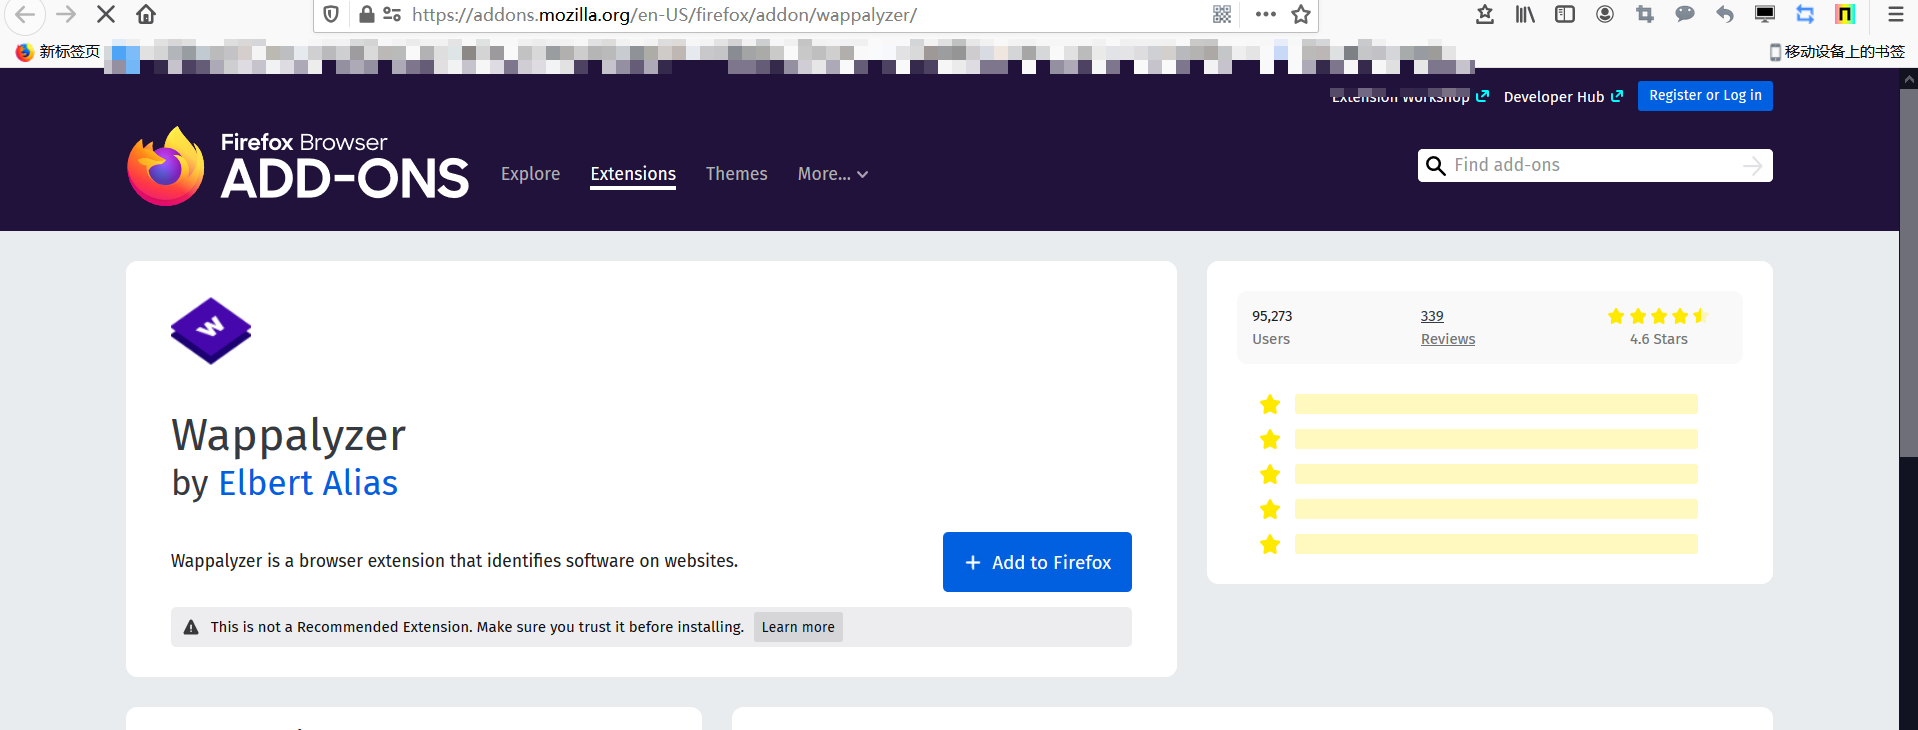Open the Extension Workshop link
Image resolution: width=1918 pixels, height=730 pixels.
(x=1410, y=97)
